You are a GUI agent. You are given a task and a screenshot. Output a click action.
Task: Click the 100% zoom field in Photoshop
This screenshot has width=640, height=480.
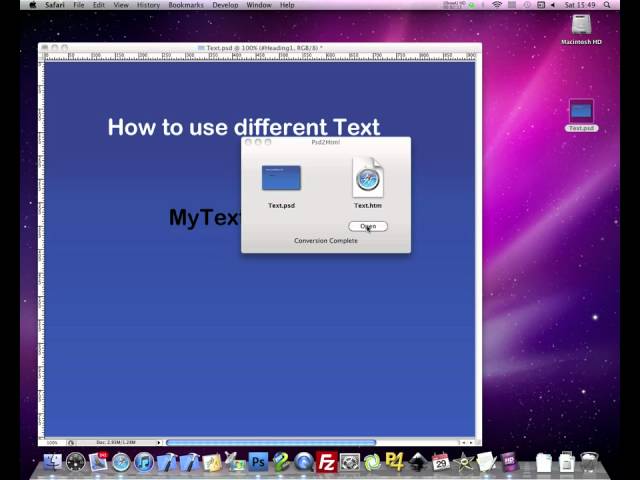click(52, 442)
